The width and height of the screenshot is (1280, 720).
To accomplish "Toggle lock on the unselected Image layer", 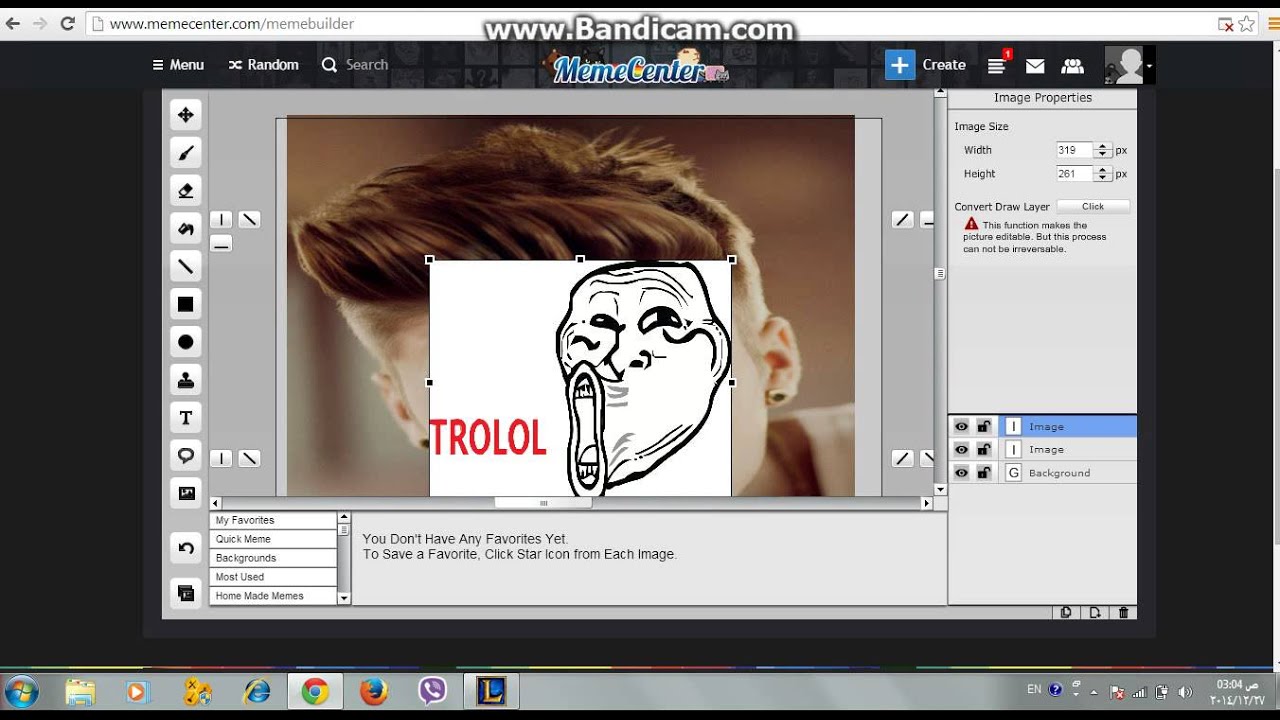I will pyautogui.click(x=984, y=450).
